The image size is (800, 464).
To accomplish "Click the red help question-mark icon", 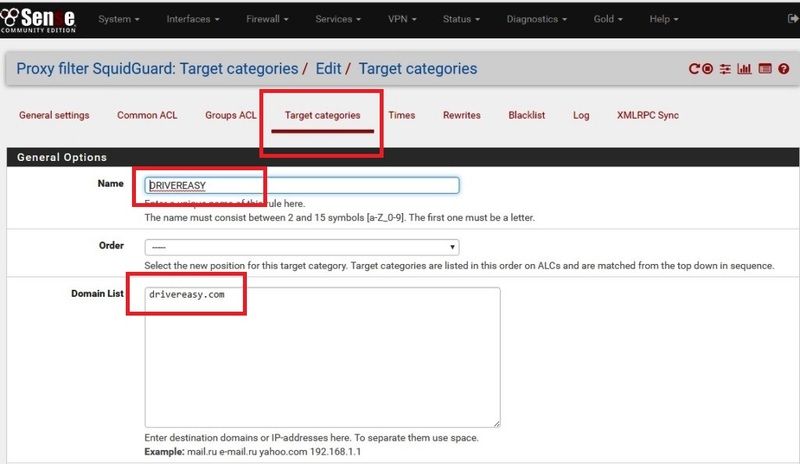I will click(784, 68).
